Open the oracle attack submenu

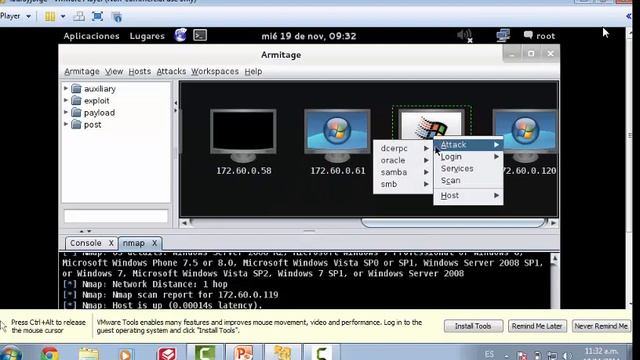point(403,160)
